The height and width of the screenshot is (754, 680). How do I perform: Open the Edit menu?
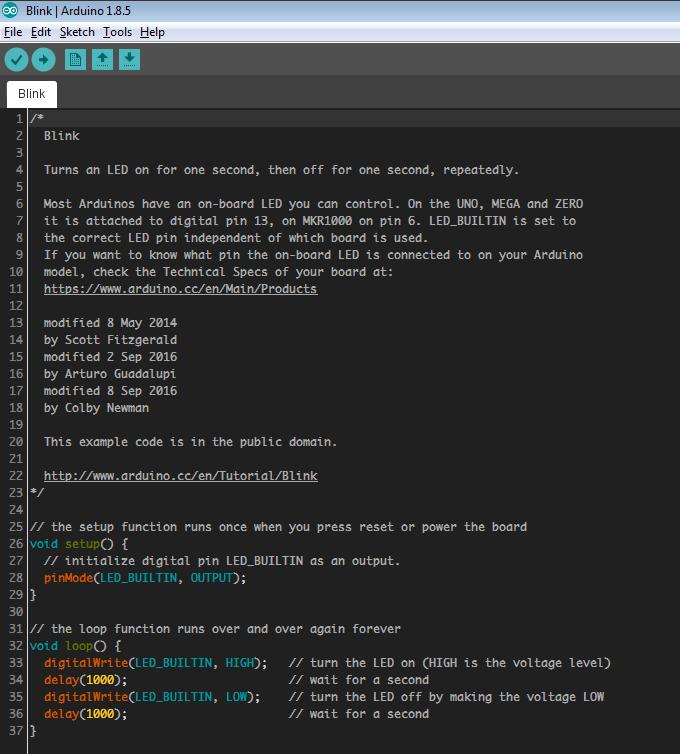(41, 32)
